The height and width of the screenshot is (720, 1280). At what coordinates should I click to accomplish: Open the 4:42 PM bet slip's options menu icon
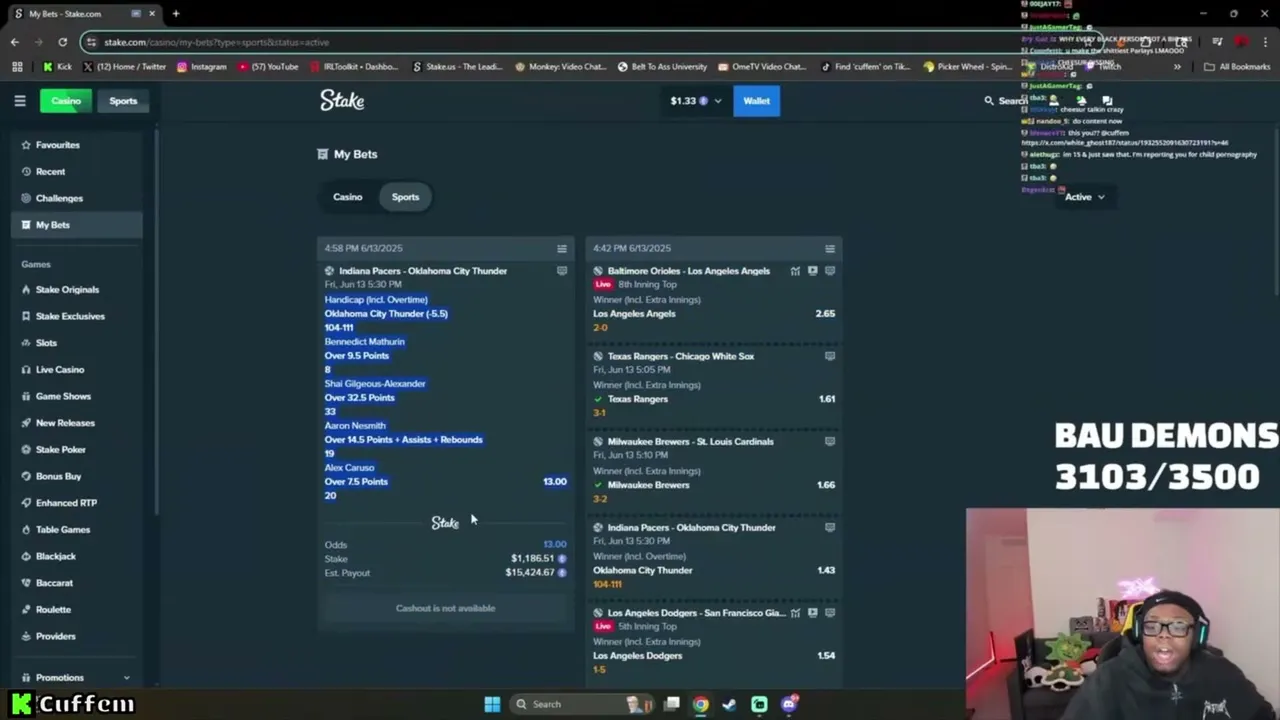(x=830, y=249)
